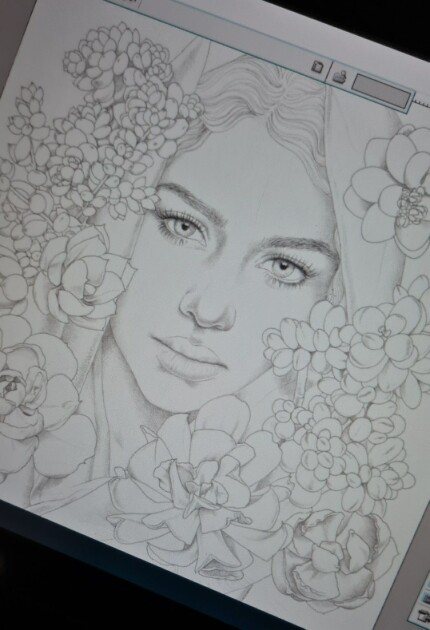Click the large flower at the right edge

(x=392, y=189)
